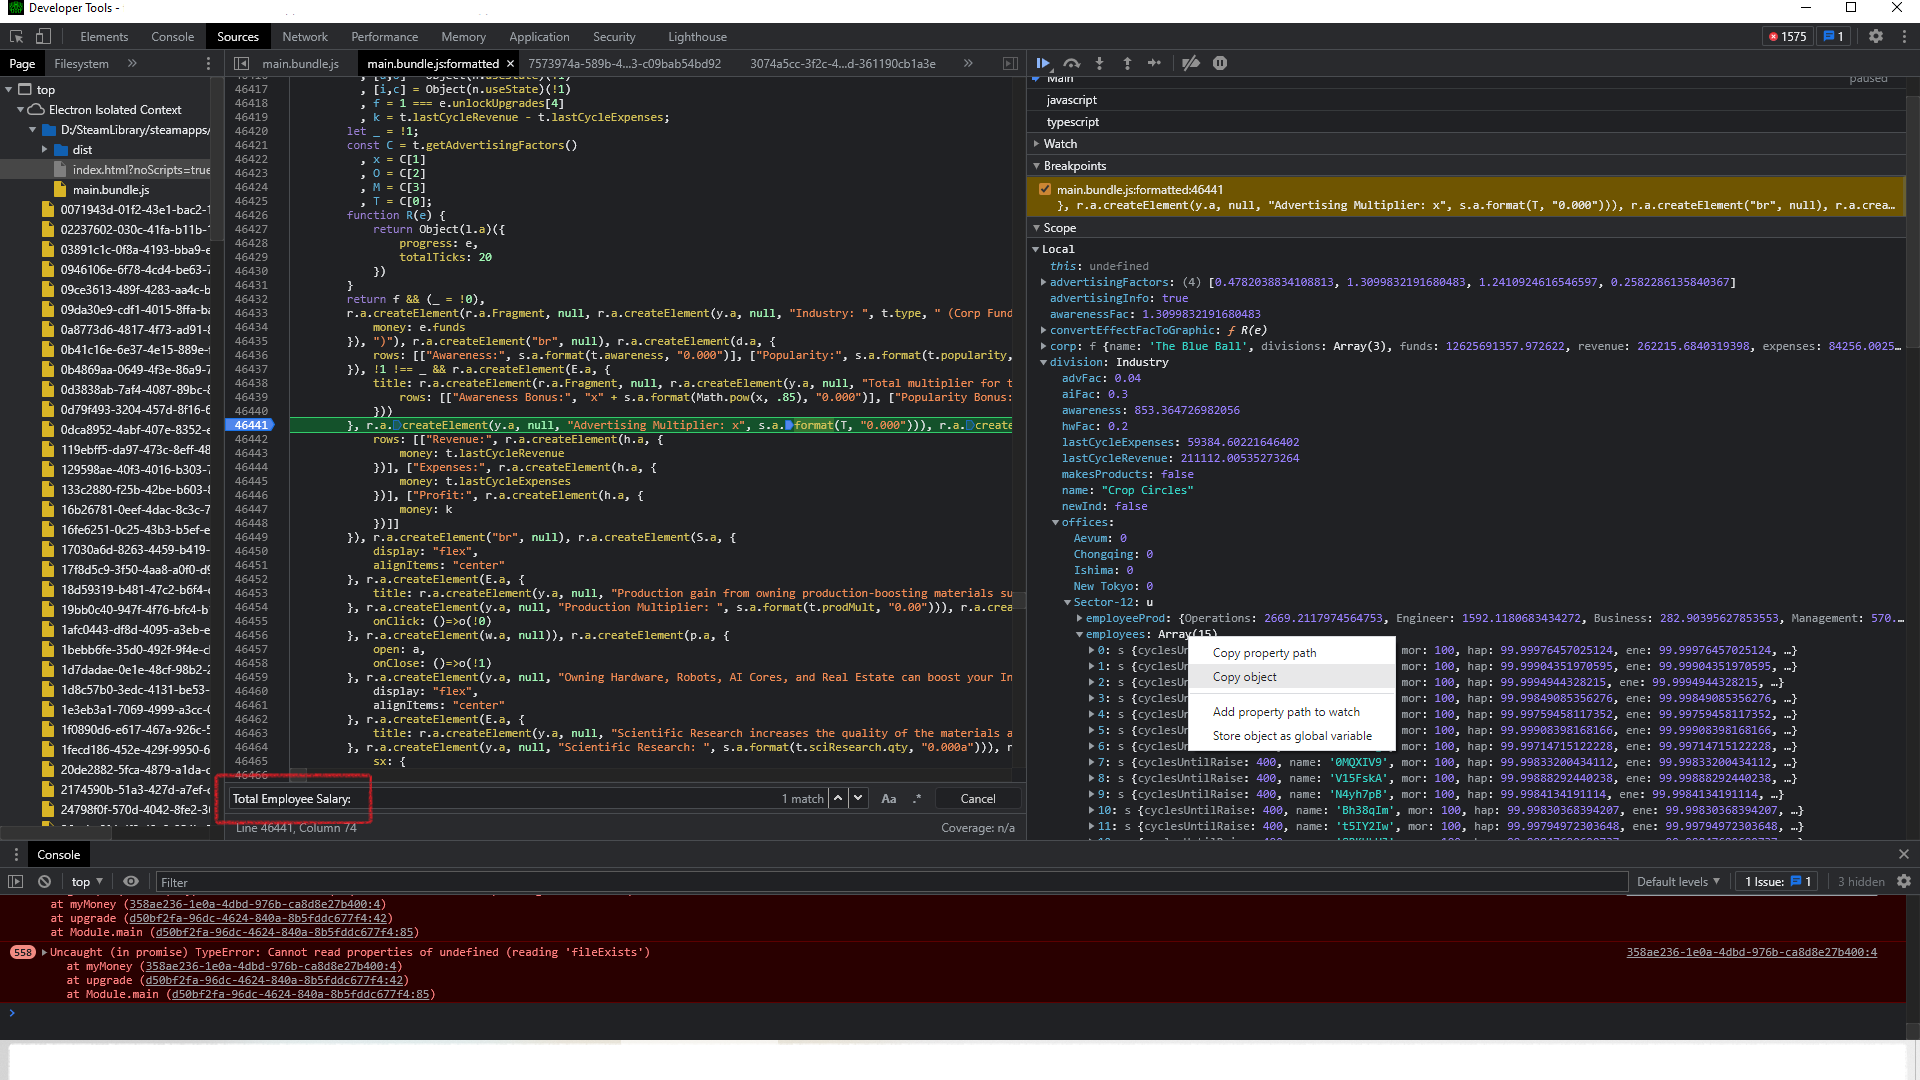Viewport: 1920px width, 1080px height.
Task: Deactivate all breakpoints
Action: click(1190, 63)
